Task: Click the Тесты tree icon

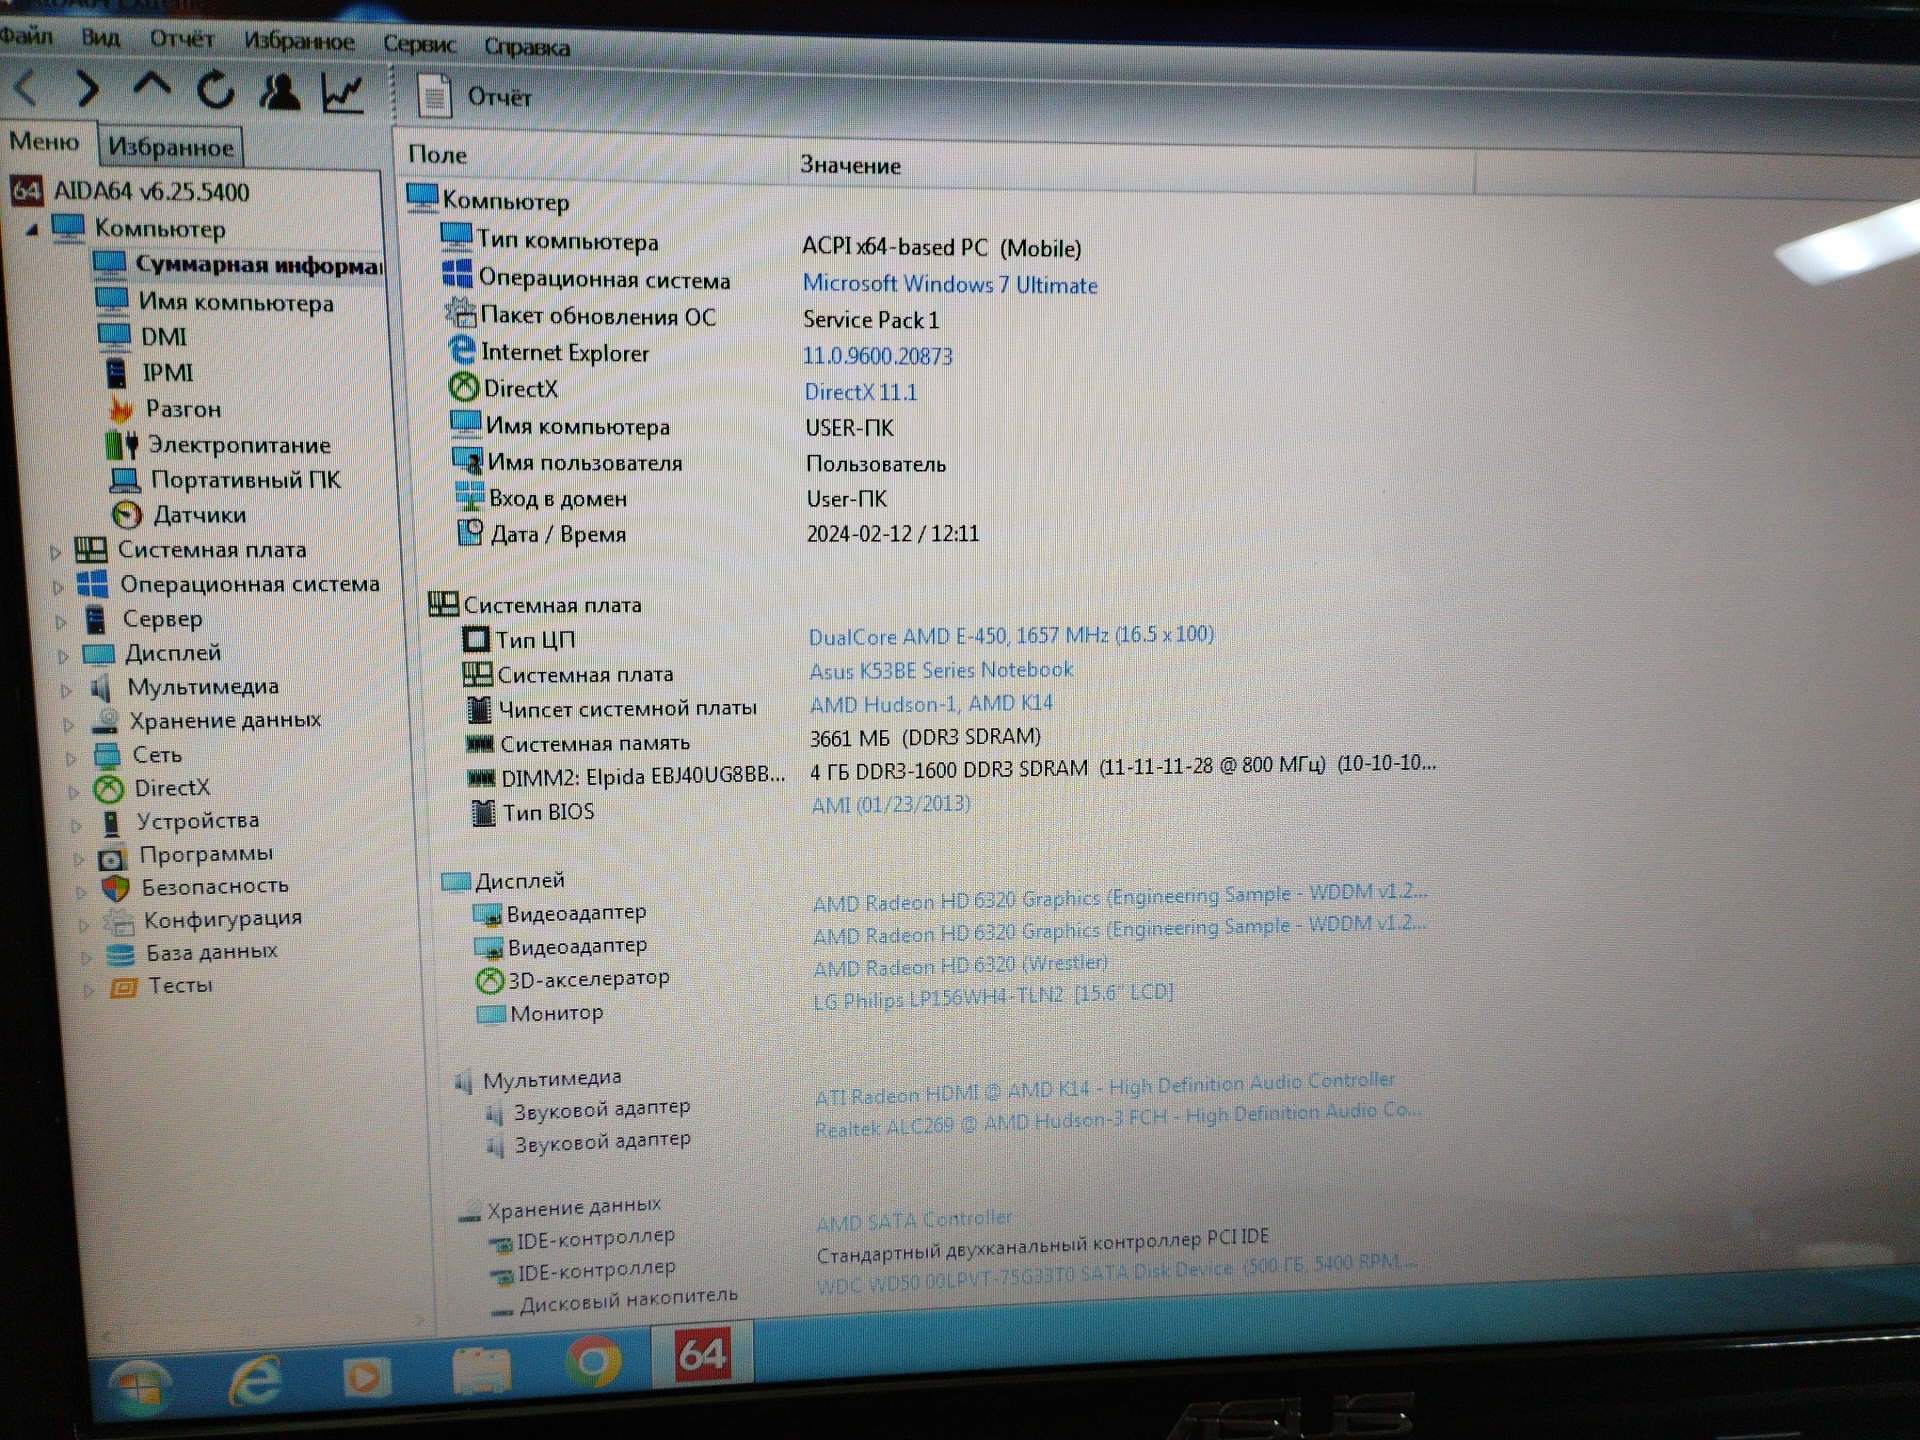Action: point(124,988)
